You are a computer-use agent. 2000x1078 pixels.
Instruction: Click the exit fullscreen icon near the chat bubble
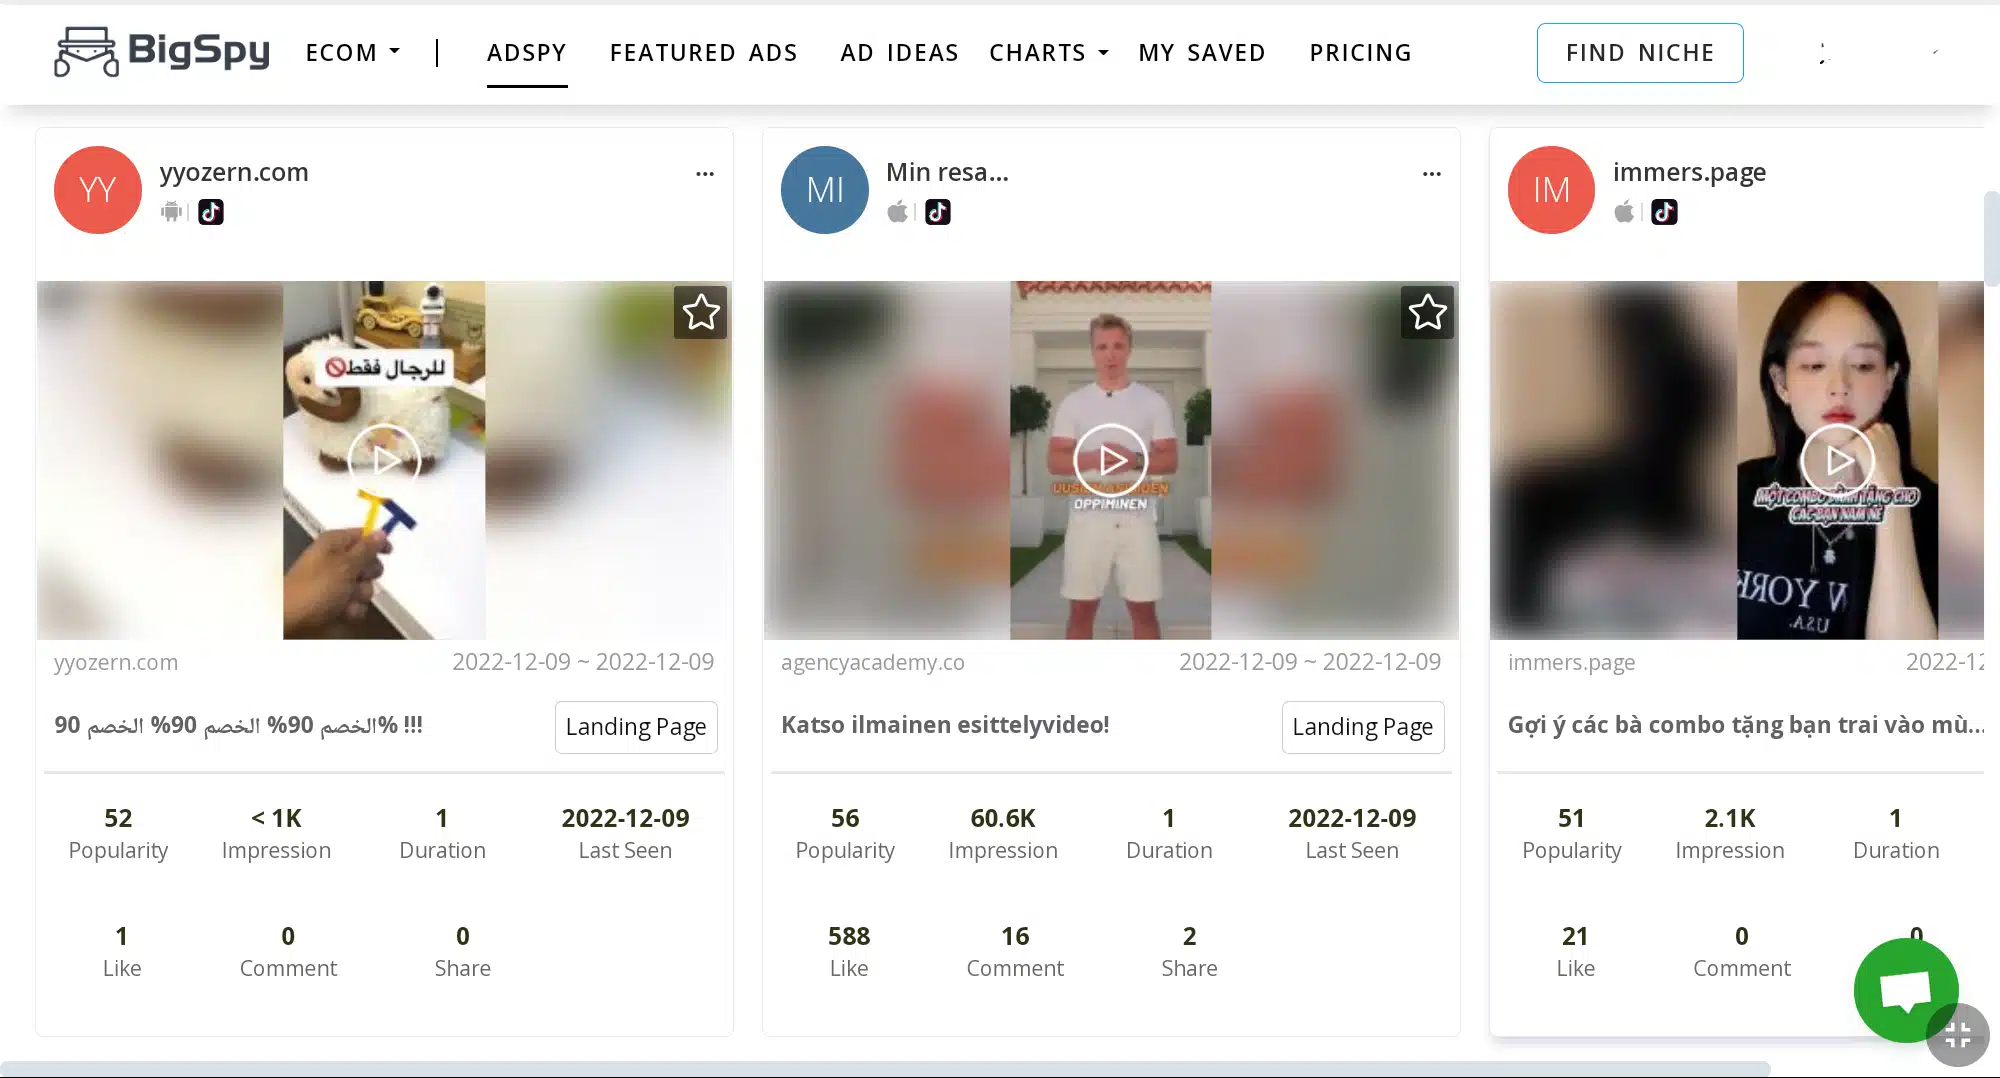1957,1037
